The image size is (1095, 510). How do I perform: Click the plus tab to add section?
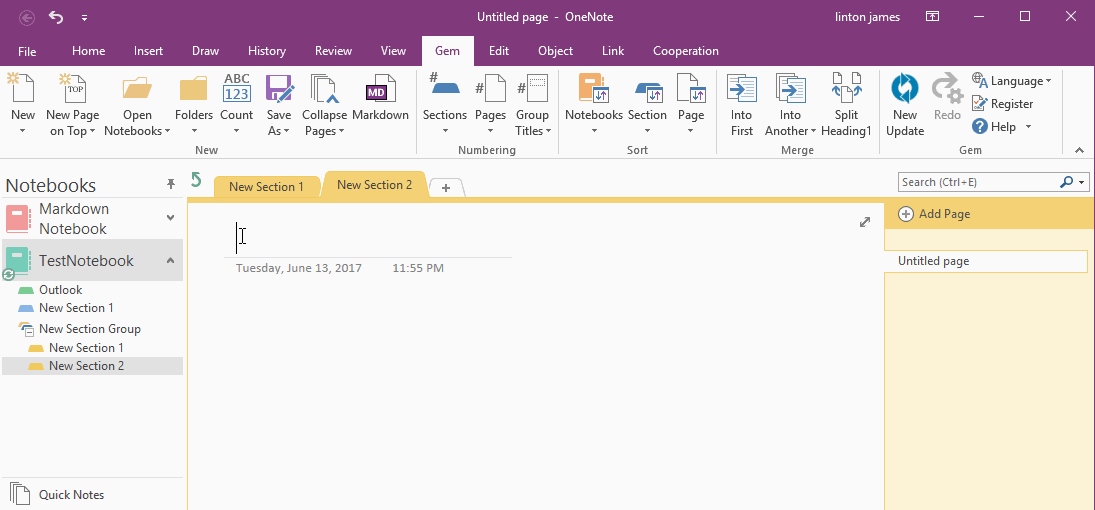[446, 188]
